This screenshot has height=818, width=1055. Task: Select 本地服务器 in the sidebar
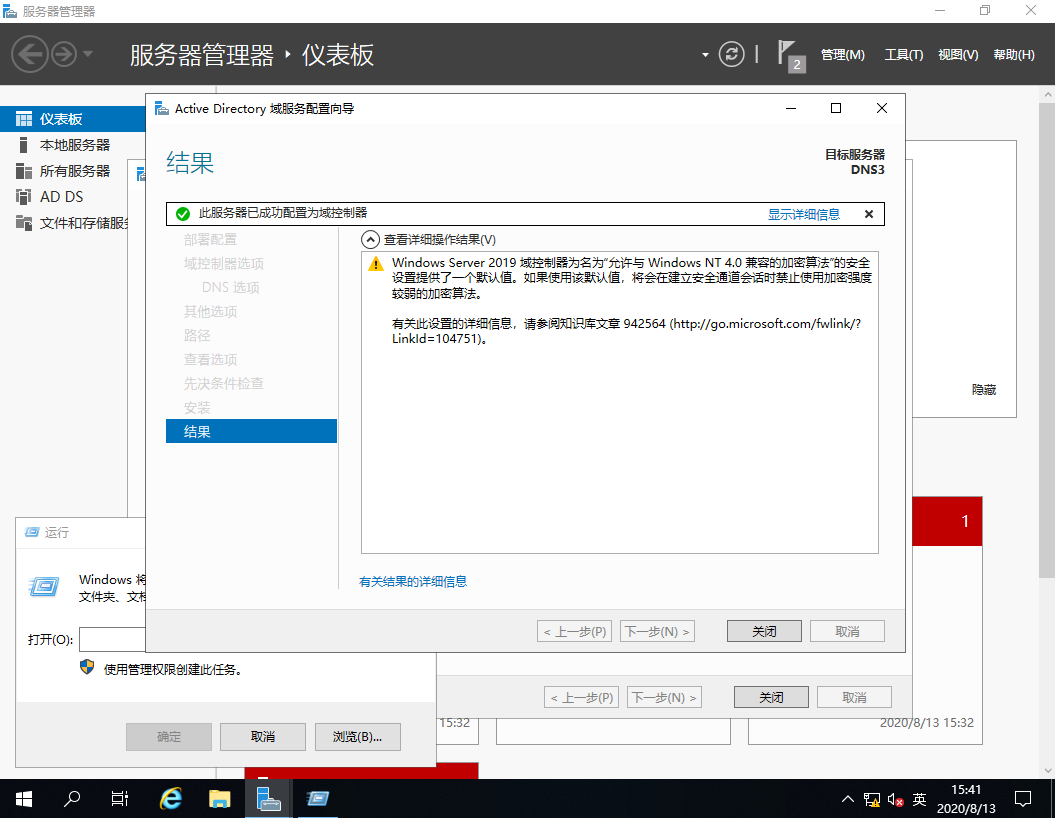tap(73, 145)
